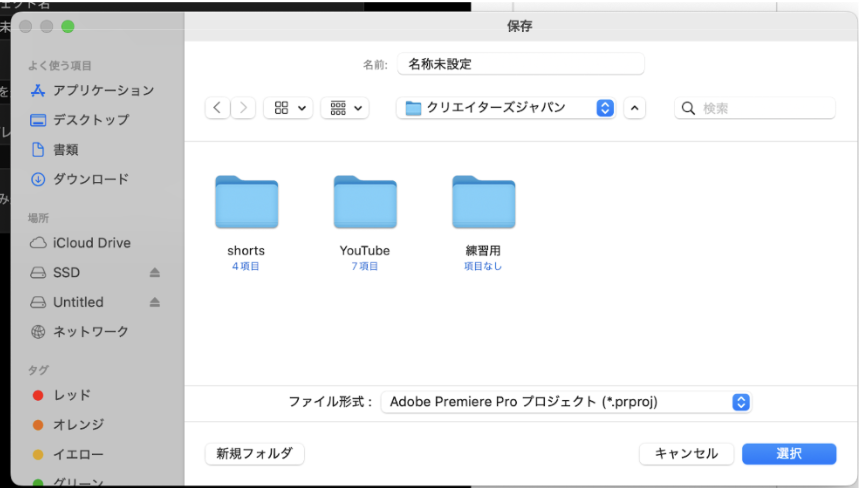Click the back navigation arrow
Screen dimensions: 860x488
coord(218,108)
